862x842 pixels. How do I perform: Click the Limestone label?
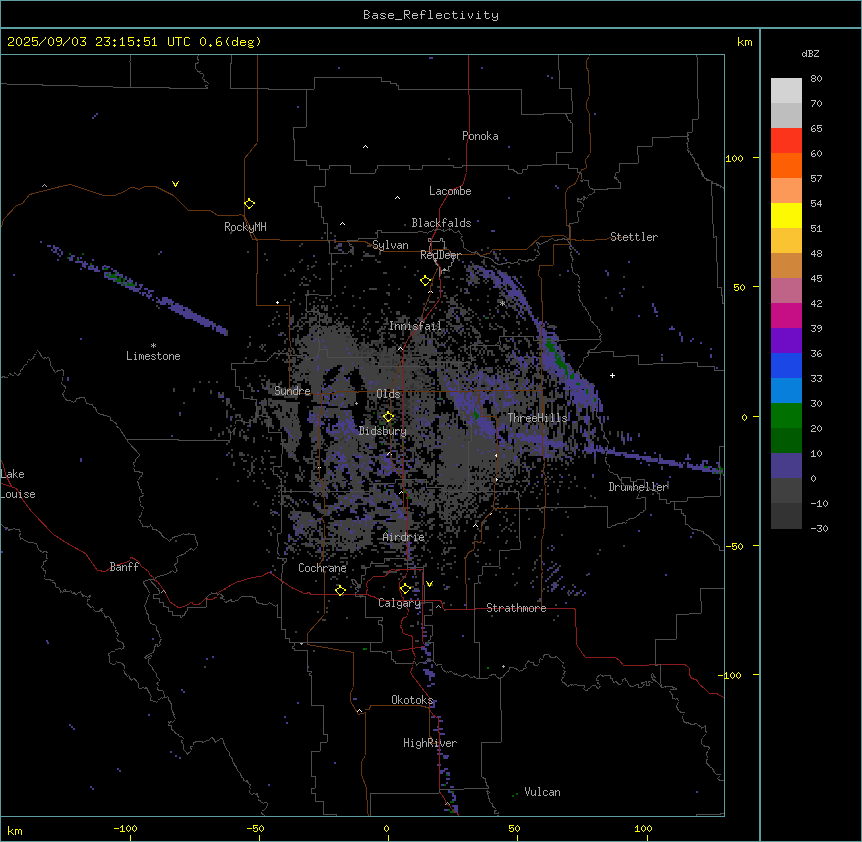click(x=153, y=356)
